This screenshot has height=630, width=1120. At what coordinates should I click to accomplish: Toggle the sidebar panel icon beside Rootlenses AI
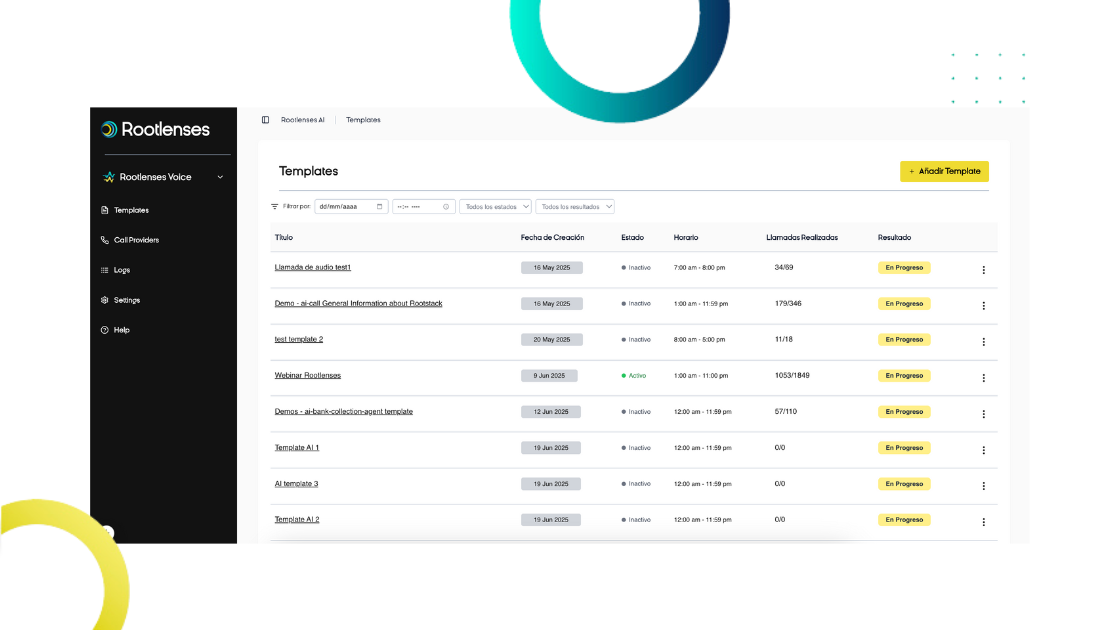click(265, 120)
